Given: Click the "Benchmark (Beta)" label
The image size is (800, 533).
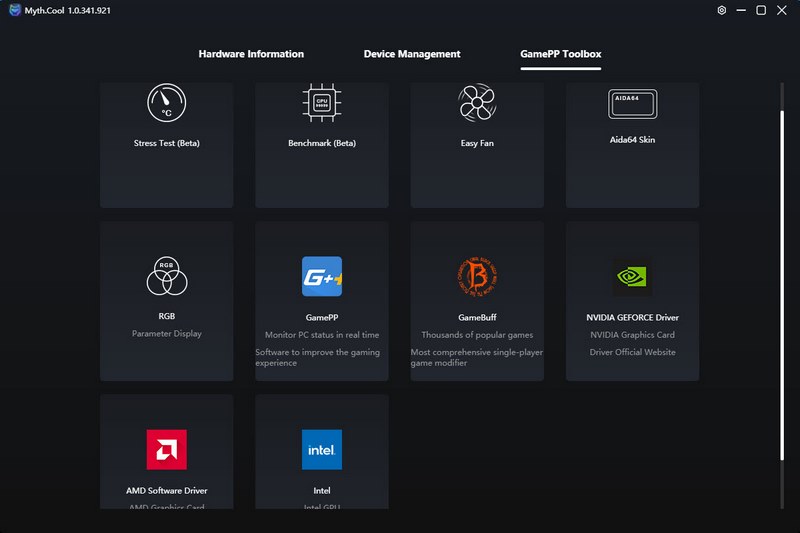Looking at the screenshot, I should point(321,143).
